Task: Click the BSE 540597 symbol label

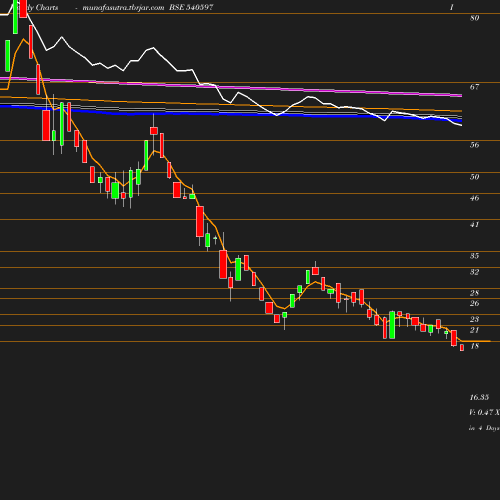Action: coord(191,7)
